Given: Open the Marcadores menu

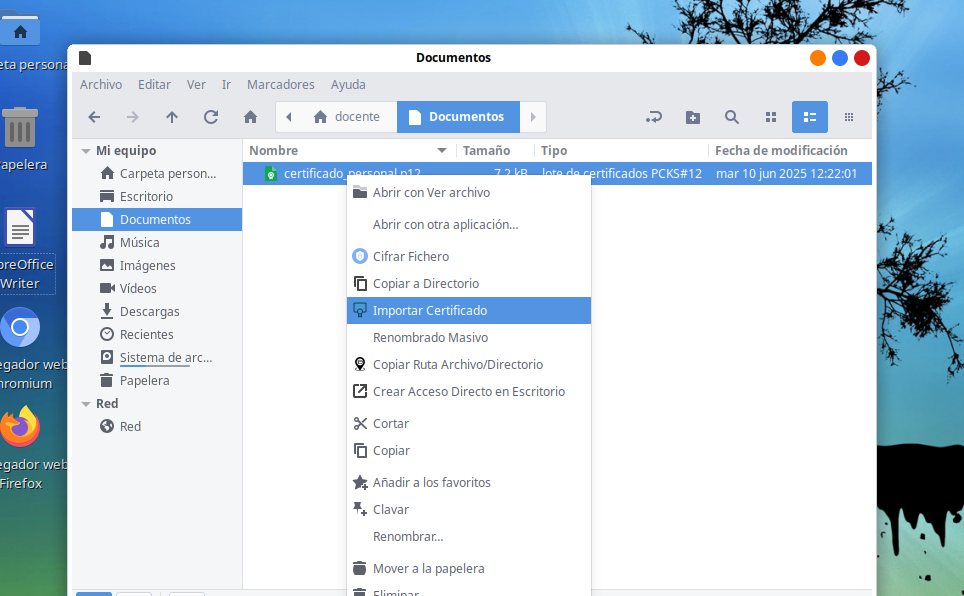Looking at the screenshot, I should point(281,84).
